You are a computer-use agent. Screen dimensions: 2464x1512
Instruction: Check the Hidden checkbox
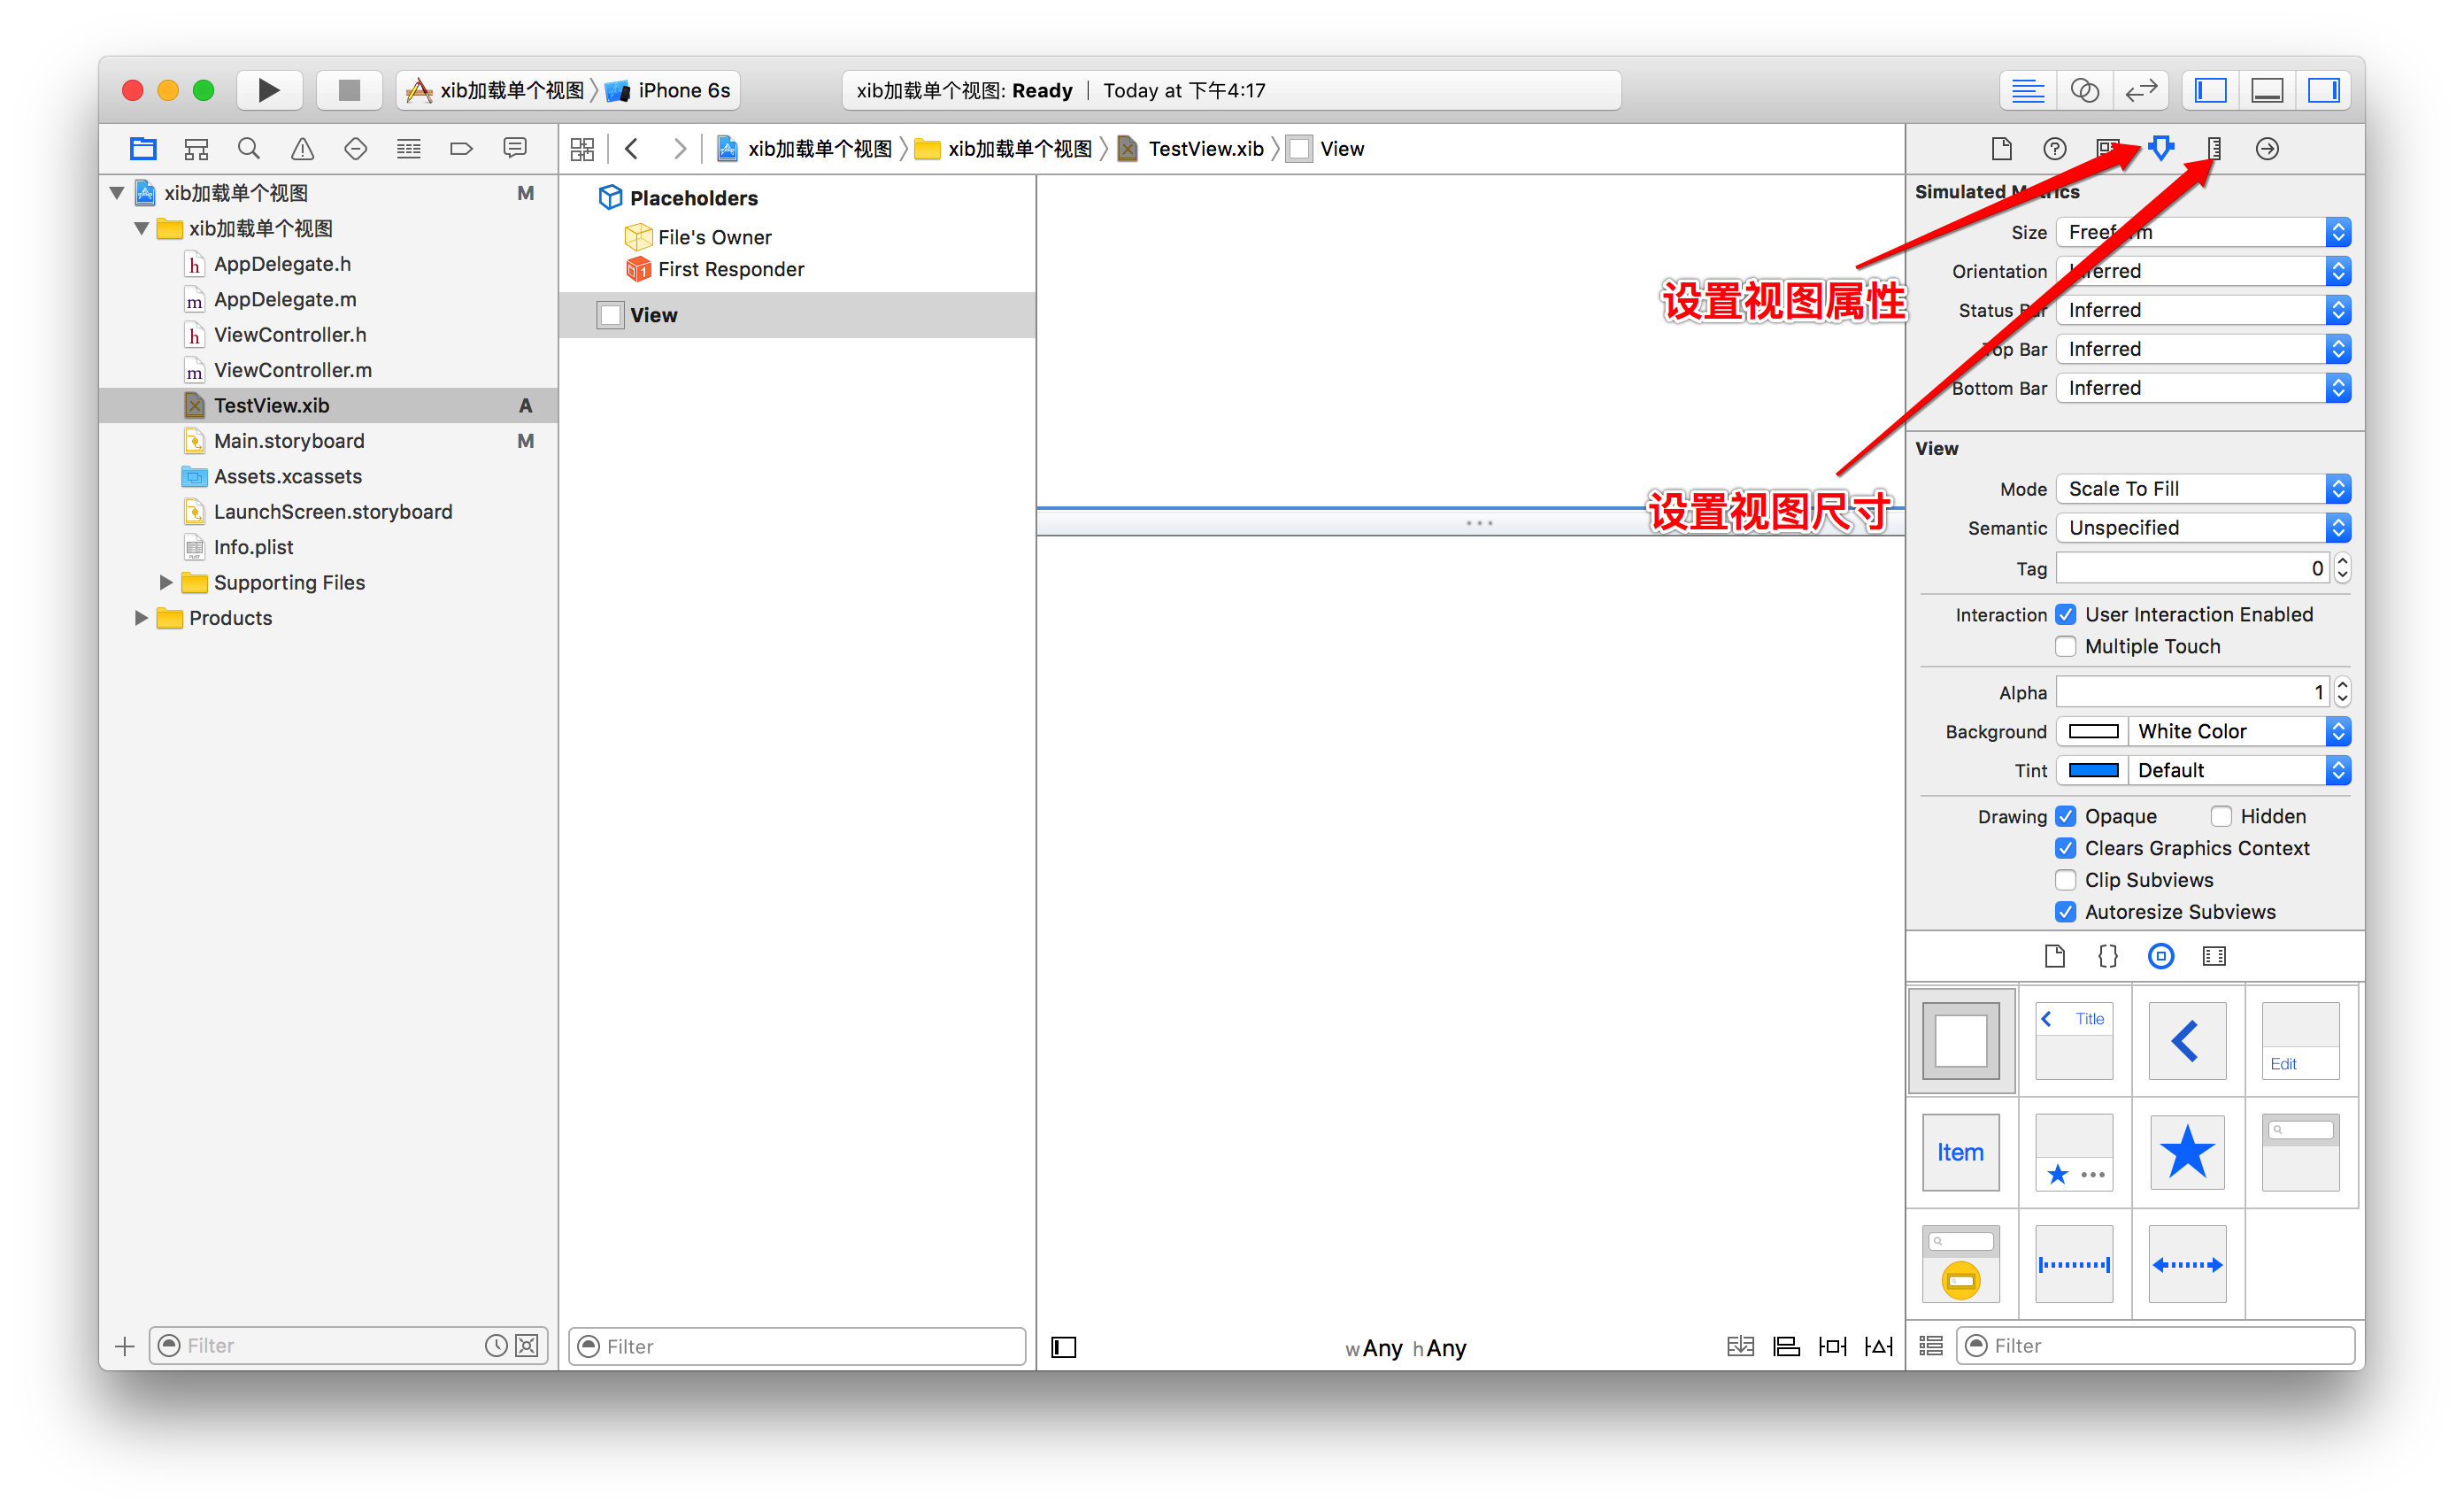[2221, 816]
